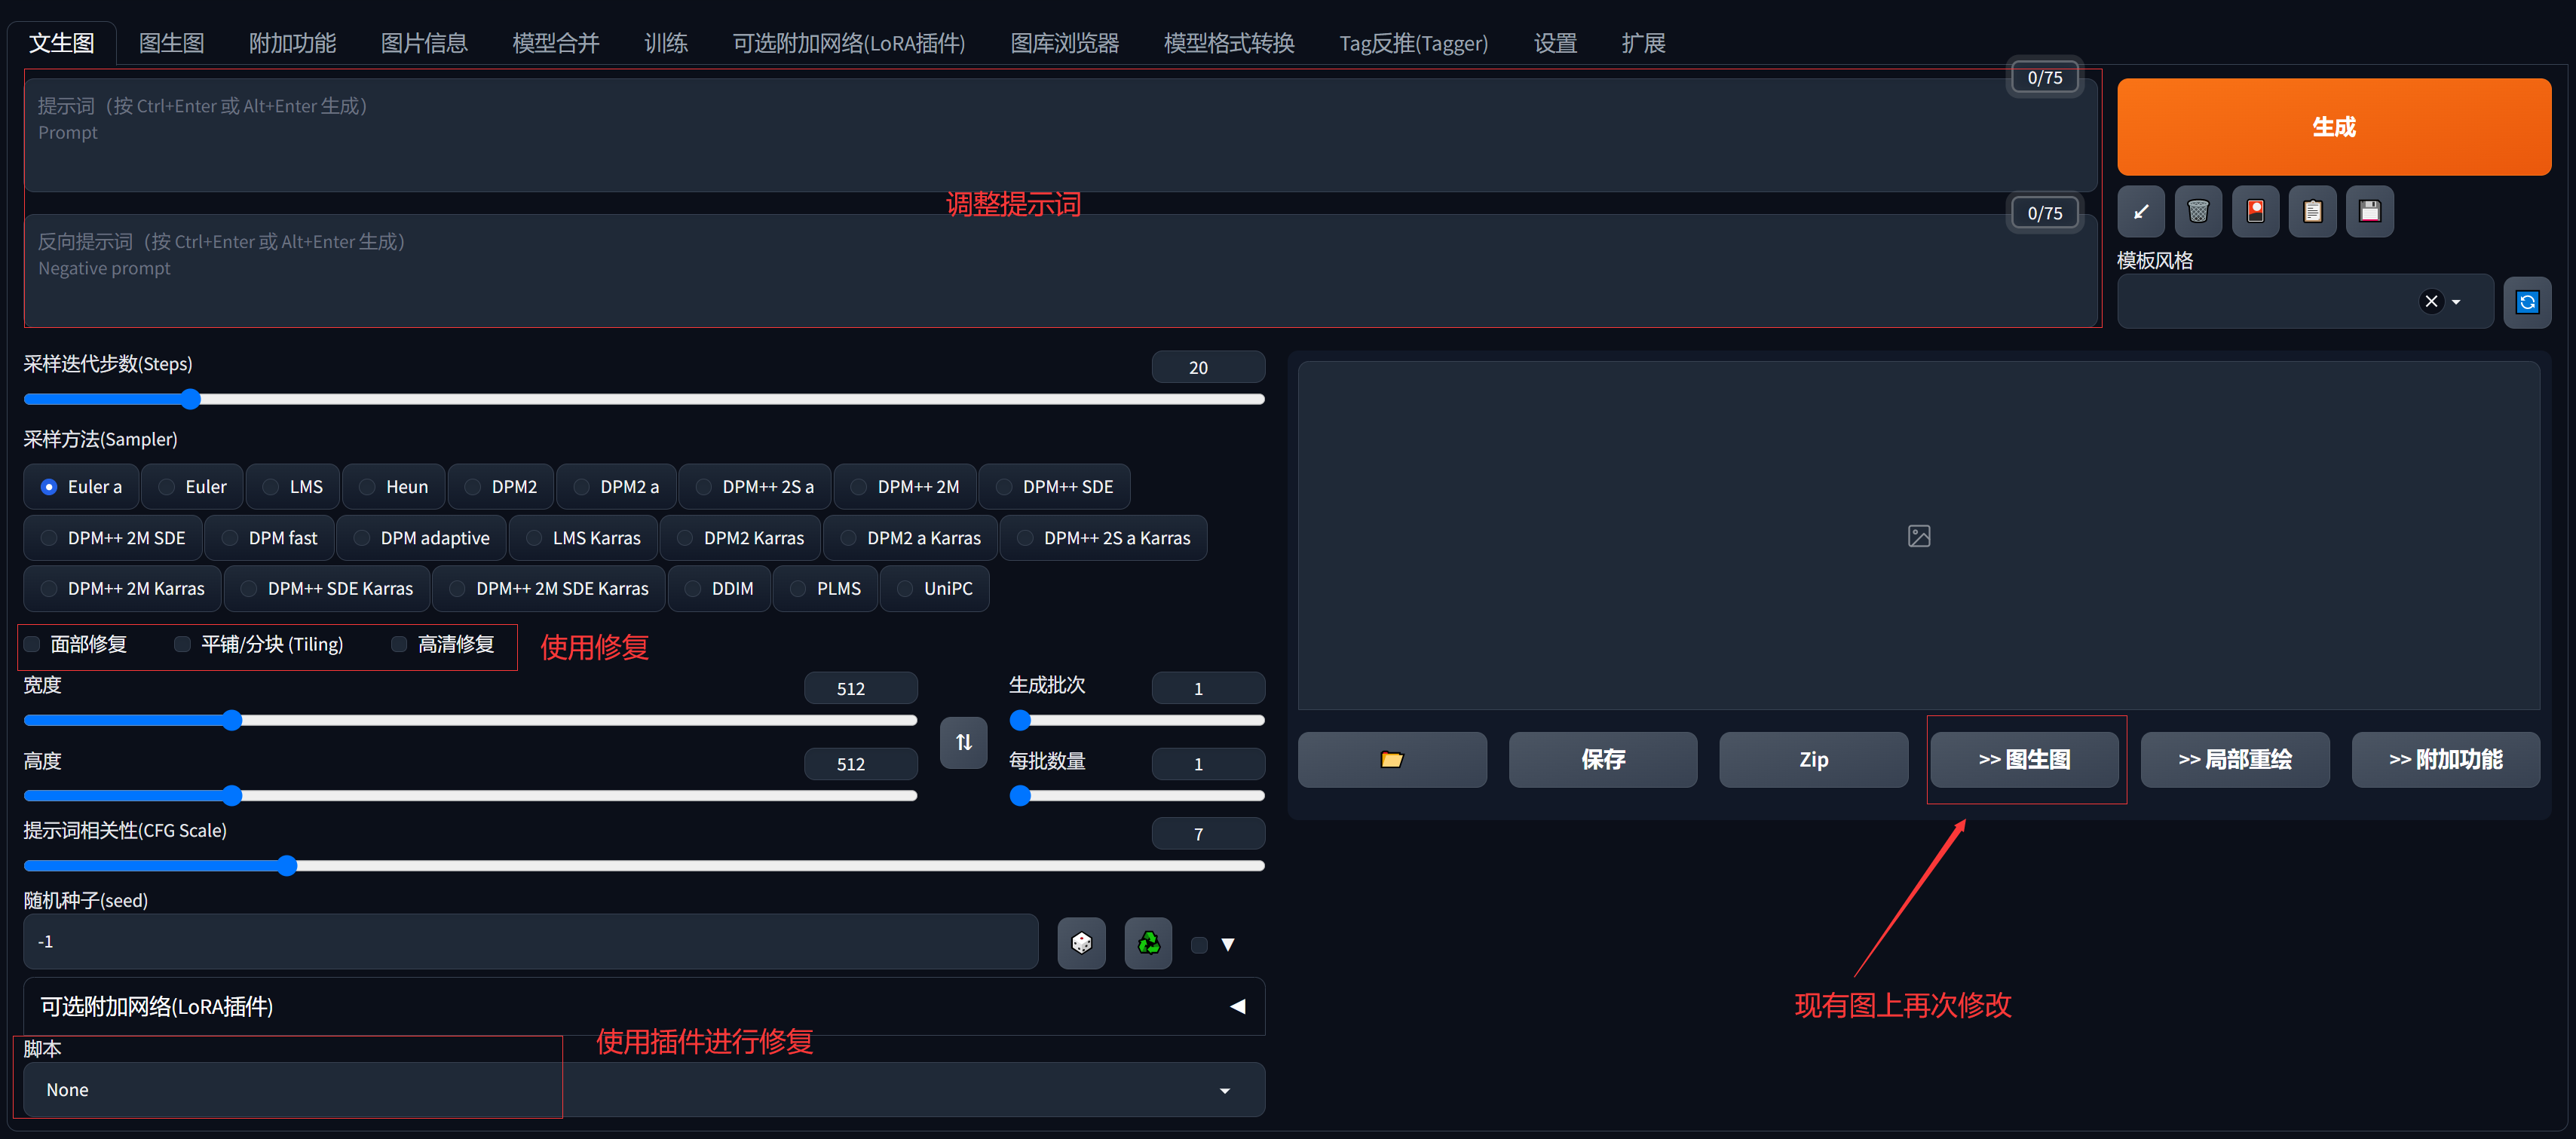Click the orange 生成 button
The width and height of the screenshot is (2576, 1139).
point(2333,127)
